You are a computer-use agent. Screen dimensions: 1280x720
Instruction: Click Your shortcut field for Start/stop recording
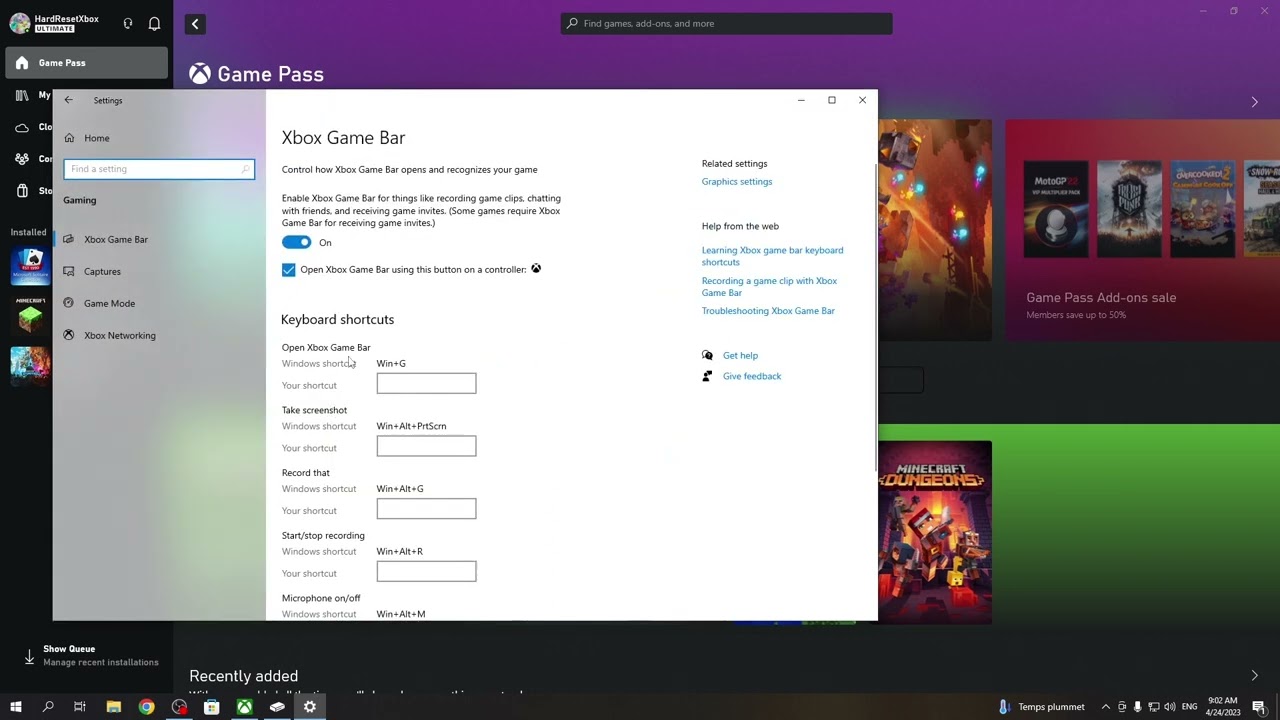pyautogui.click(x=426, y=571)
